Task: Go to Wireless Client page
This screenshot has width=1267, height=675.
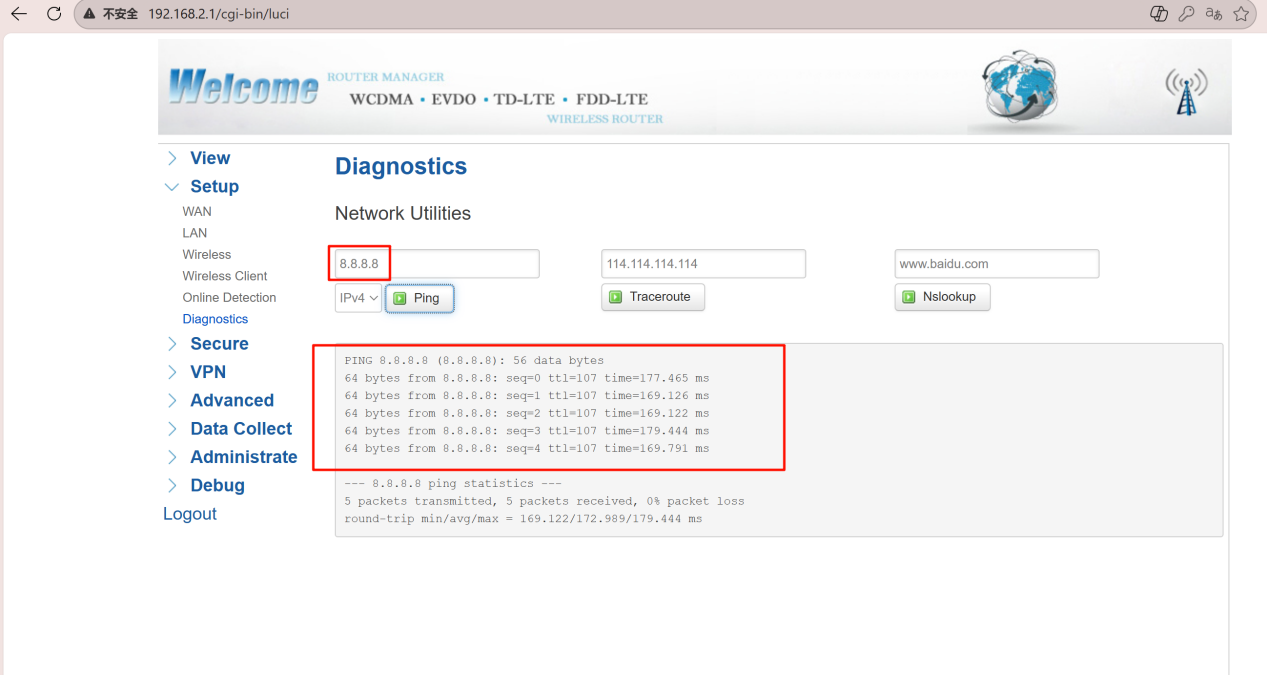Action: pyautogui.click(x=225, y=276)
